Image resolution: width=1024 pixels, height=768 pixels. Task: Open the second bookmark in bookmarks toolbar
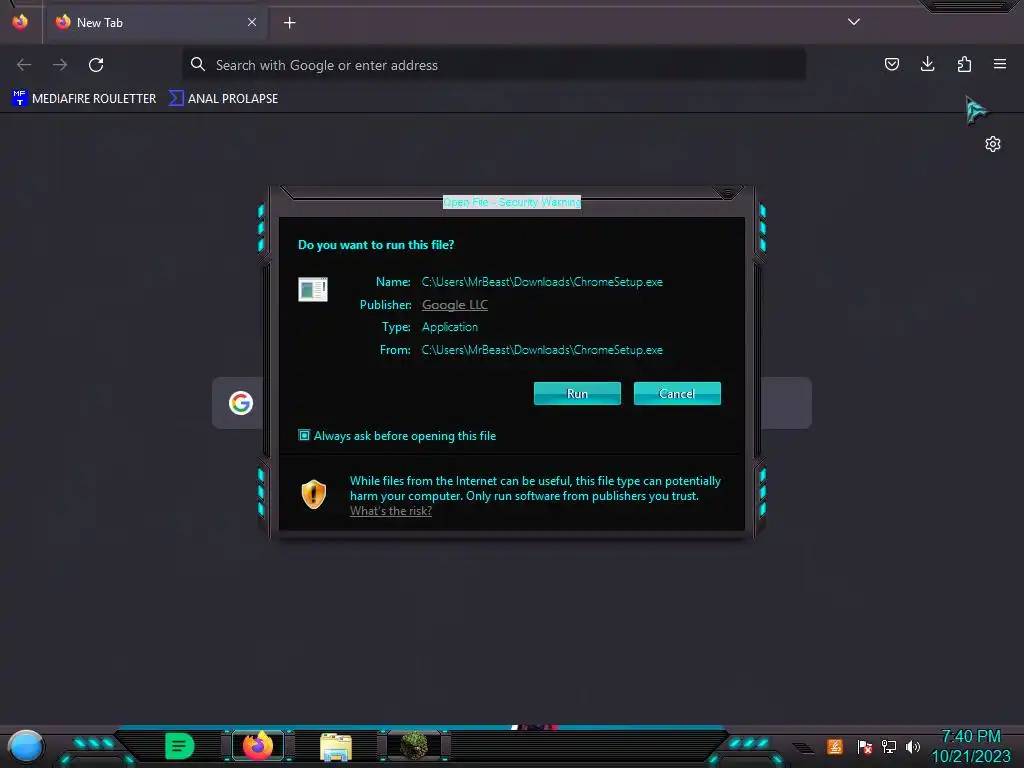coord(223,99)
